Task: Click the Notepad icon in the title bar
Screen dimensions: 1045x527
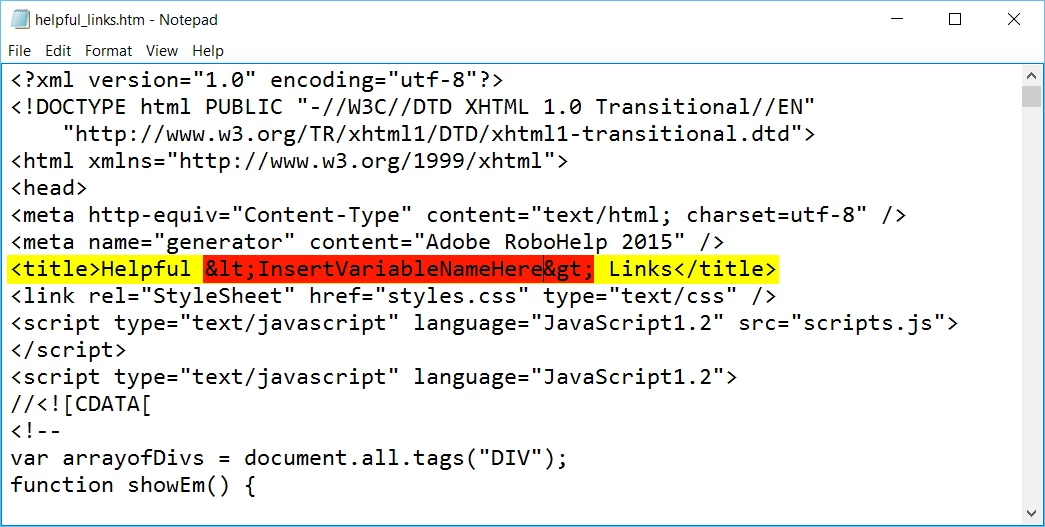Action: pyautogui.click(x=20, y=19)
